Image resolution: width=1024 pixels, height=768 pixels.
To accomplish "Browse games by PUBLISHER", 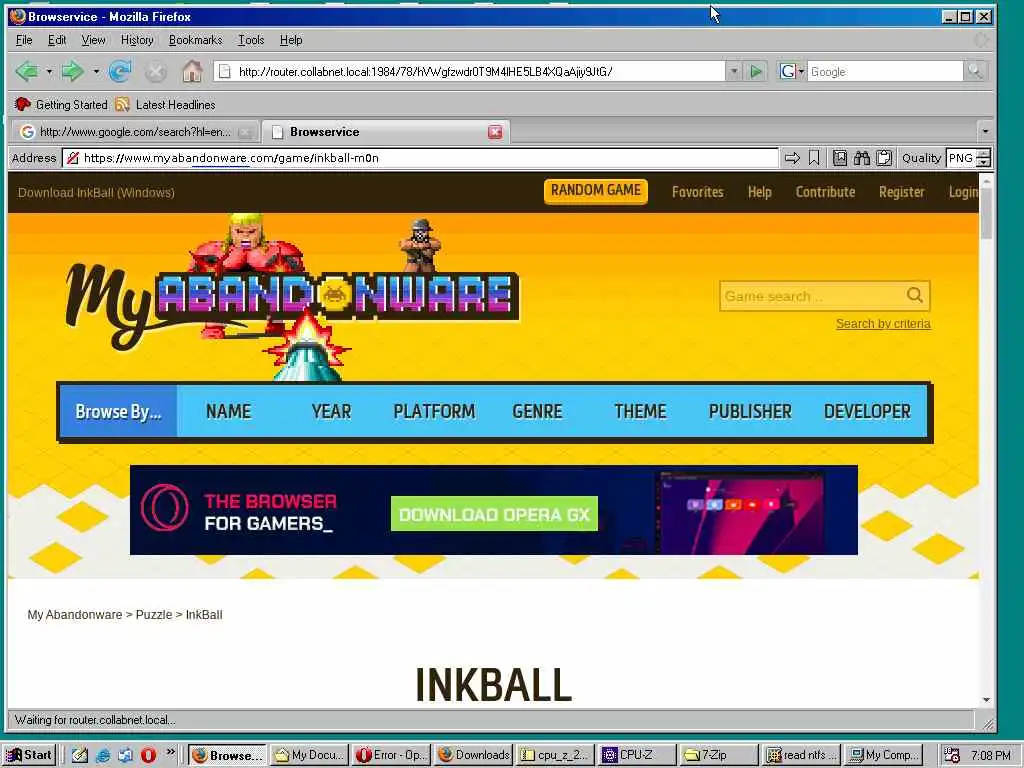I will pyautogui.click(x=750, y=411).
